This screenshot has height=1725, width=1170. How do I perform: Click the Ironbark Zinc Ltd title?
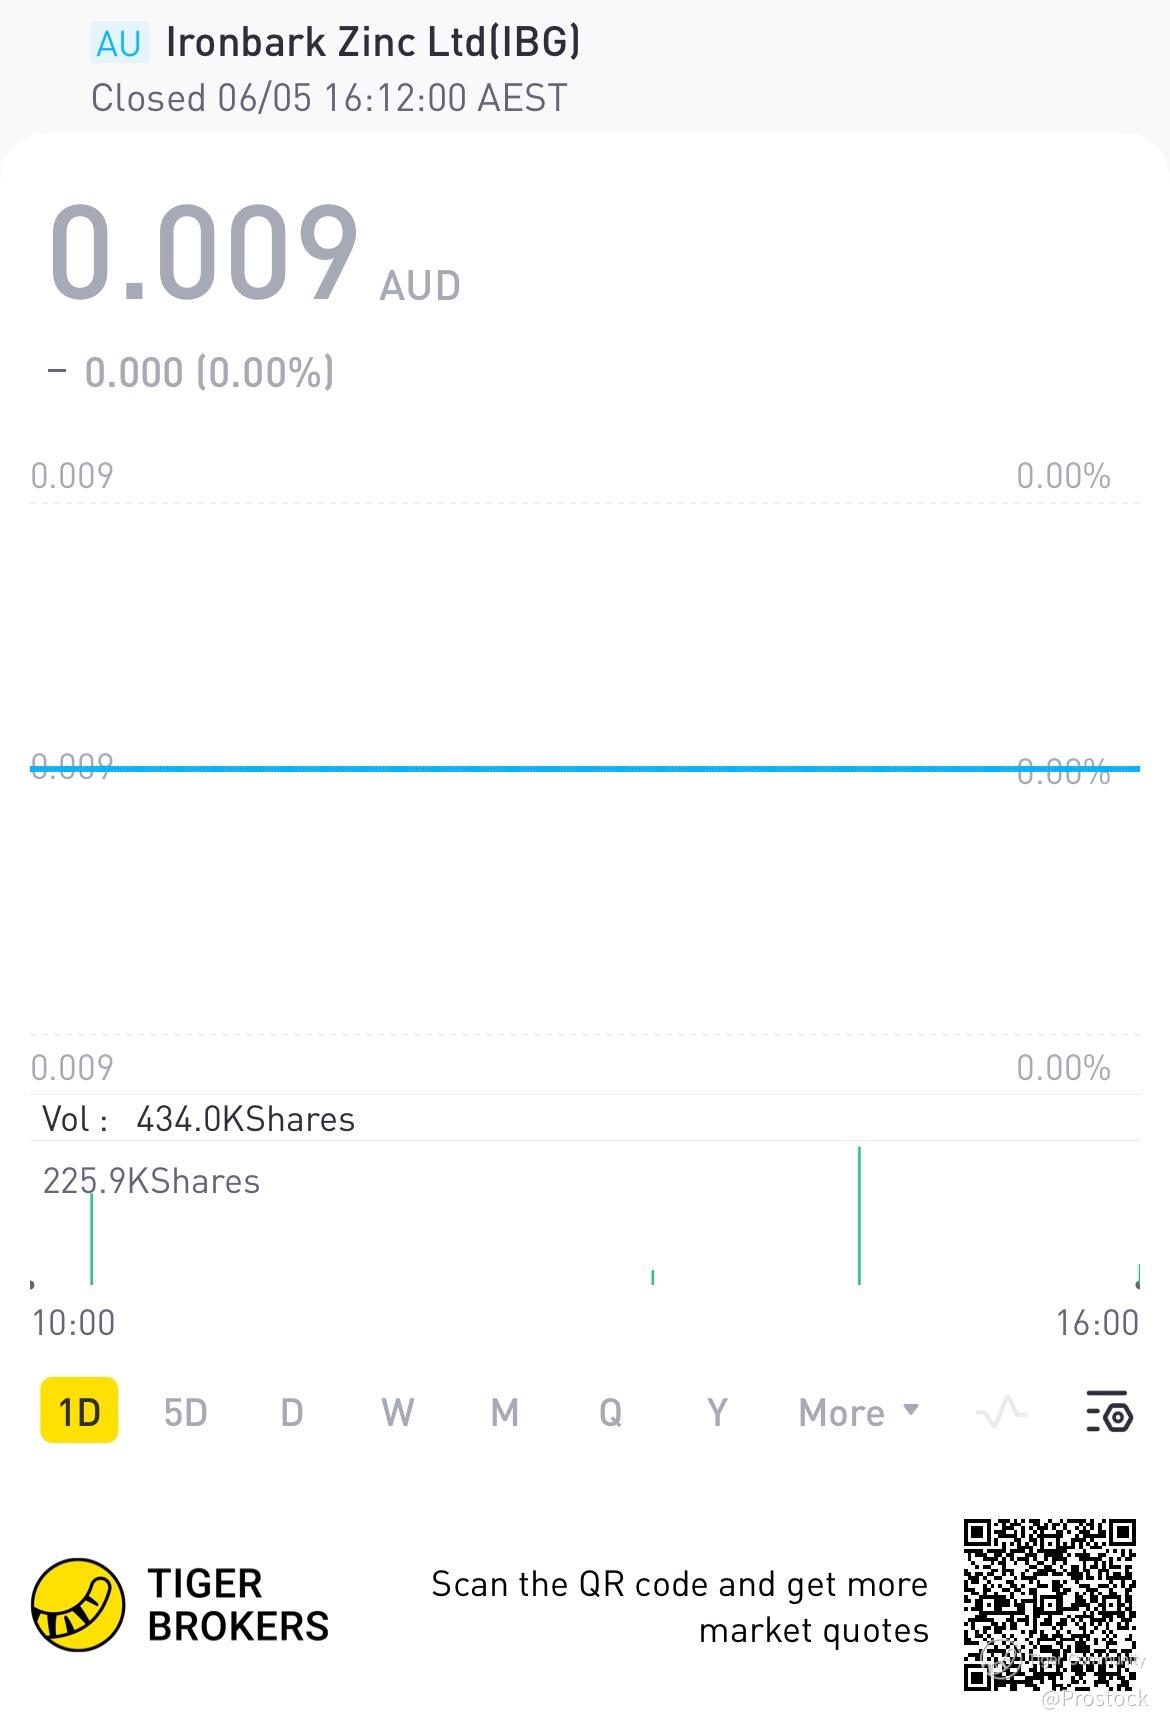tap(372, 42)
